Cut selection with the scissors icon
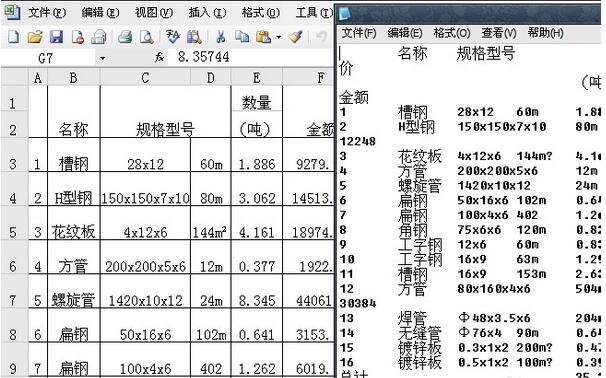This screenshot has width=606, height=378. (221, 37)
